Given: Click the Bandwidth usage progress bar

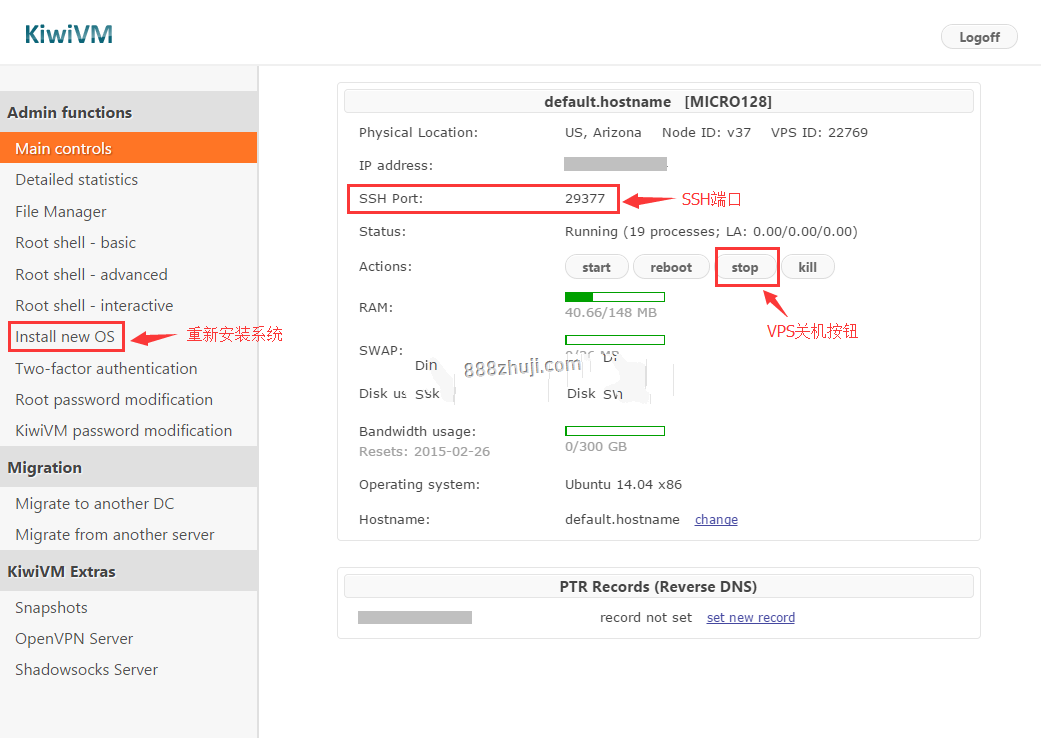Looking at the screenshot, I should [615, 431].
